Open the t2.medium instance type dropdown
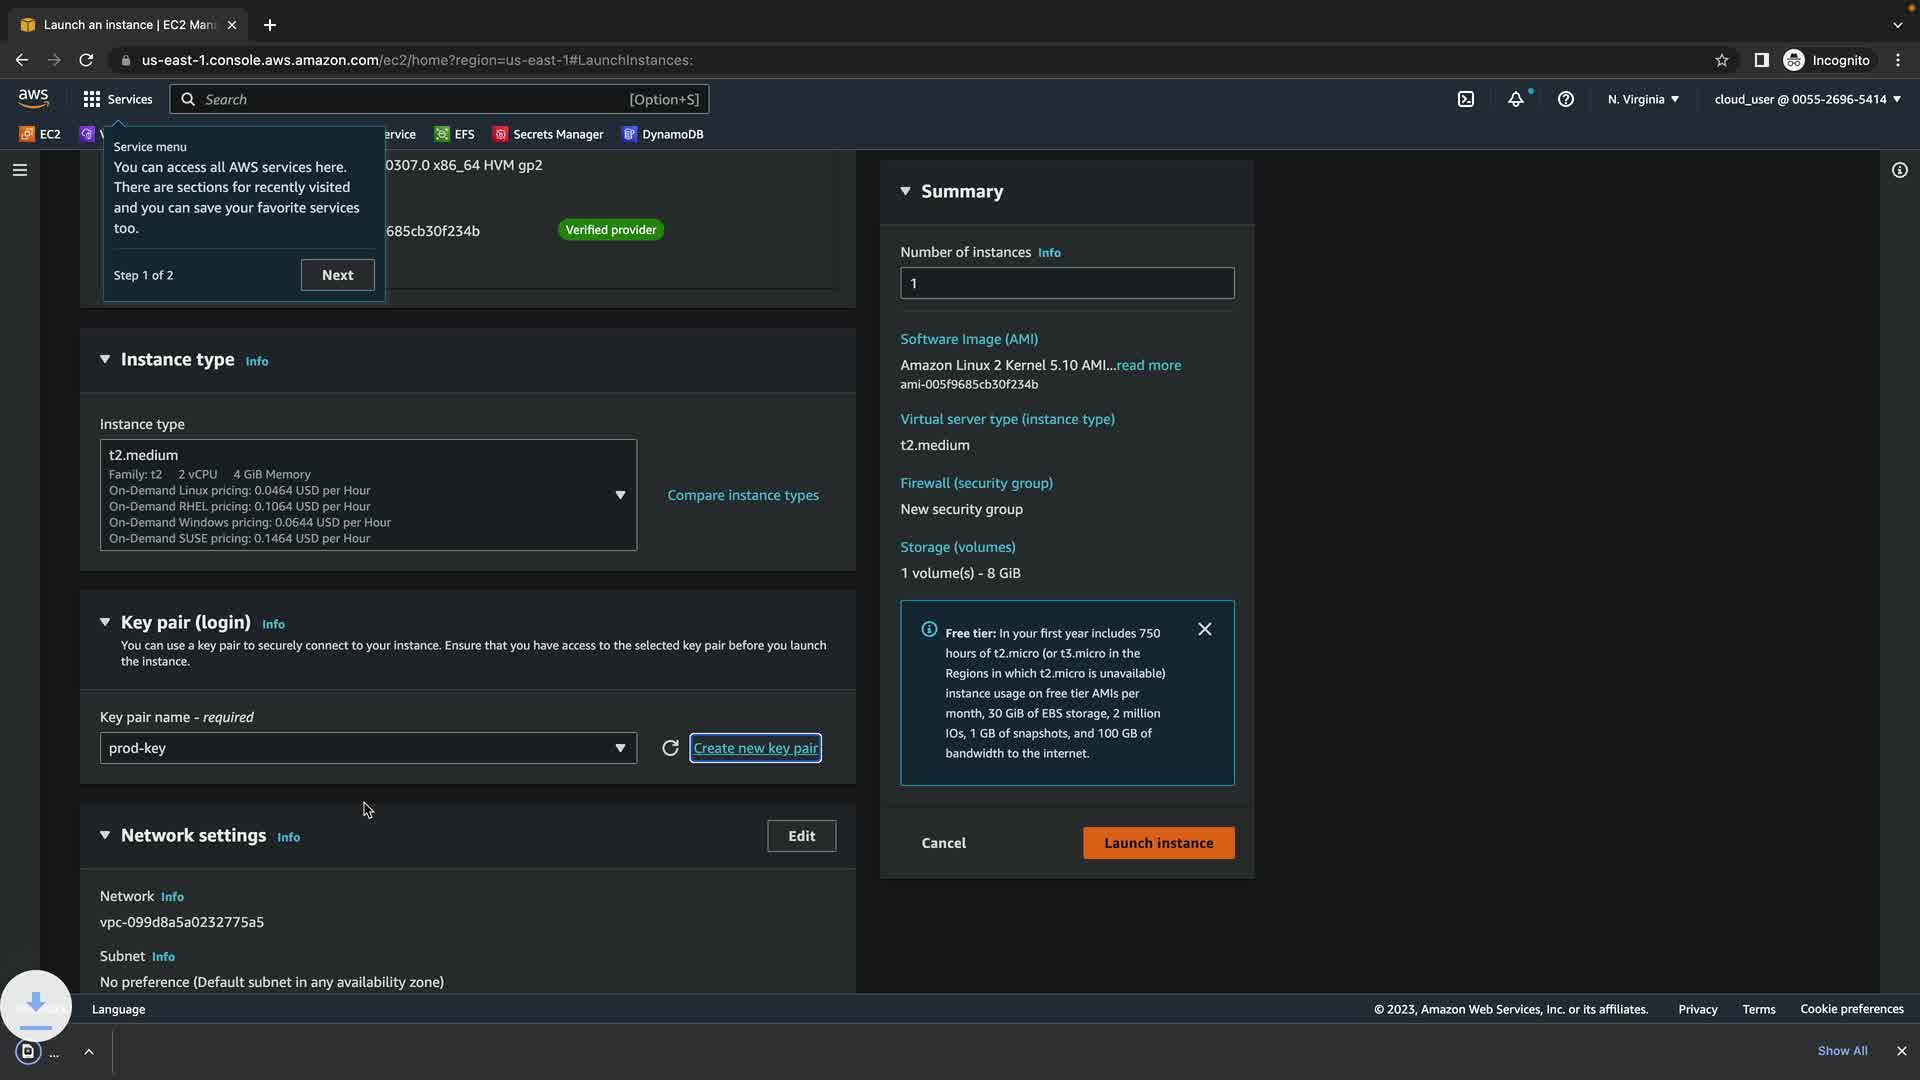 (368, 495)
